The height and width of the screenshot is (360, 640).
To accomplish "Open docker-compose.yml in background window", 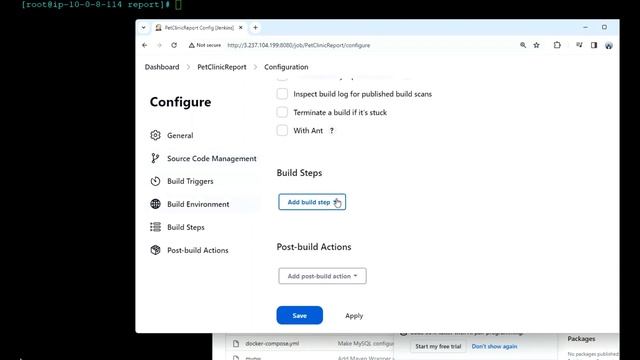I will point(272,344).
